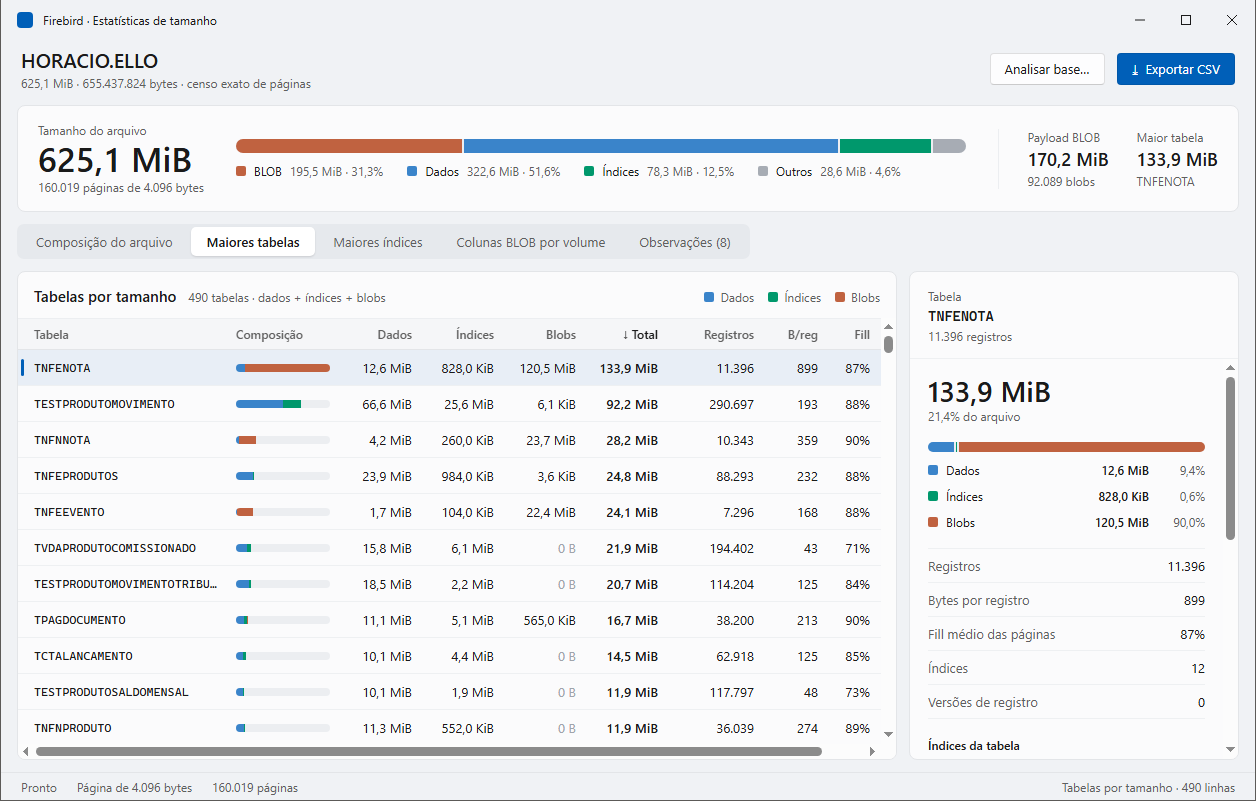The width and height of the screenshot is (1256, 801).
Task: Toggle sort on the Total column header
Action: pos(640,335)
